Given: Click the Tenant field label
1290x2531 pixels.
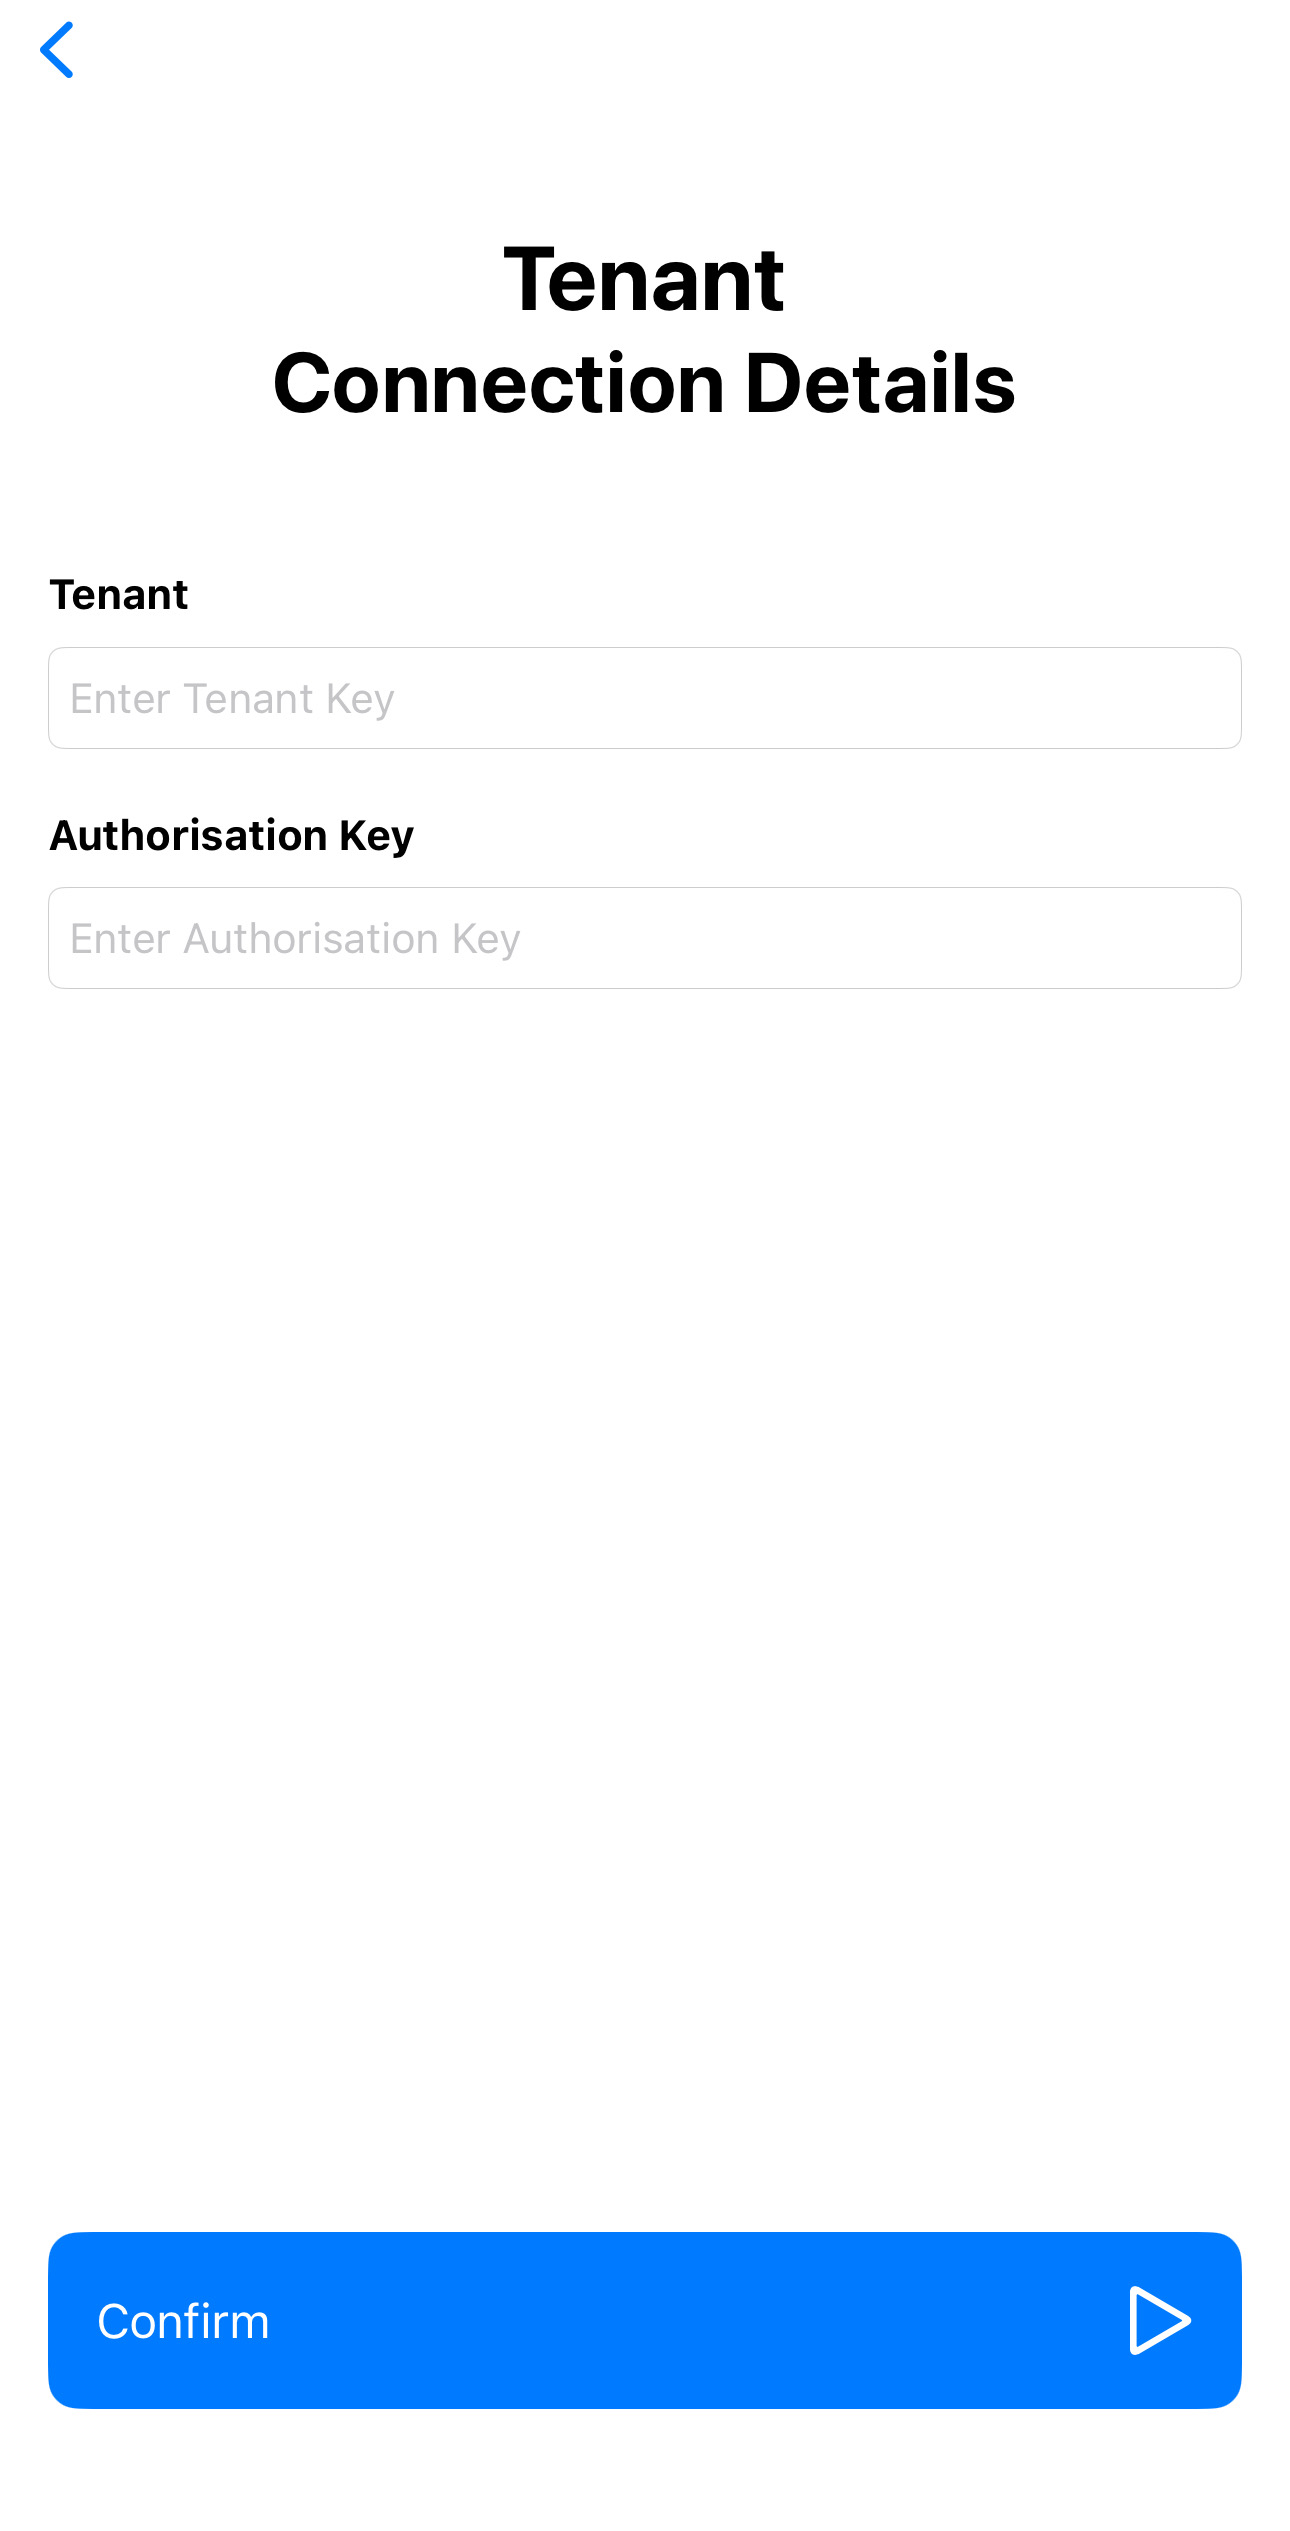Looking at the screenshot, I should [119, 595].
